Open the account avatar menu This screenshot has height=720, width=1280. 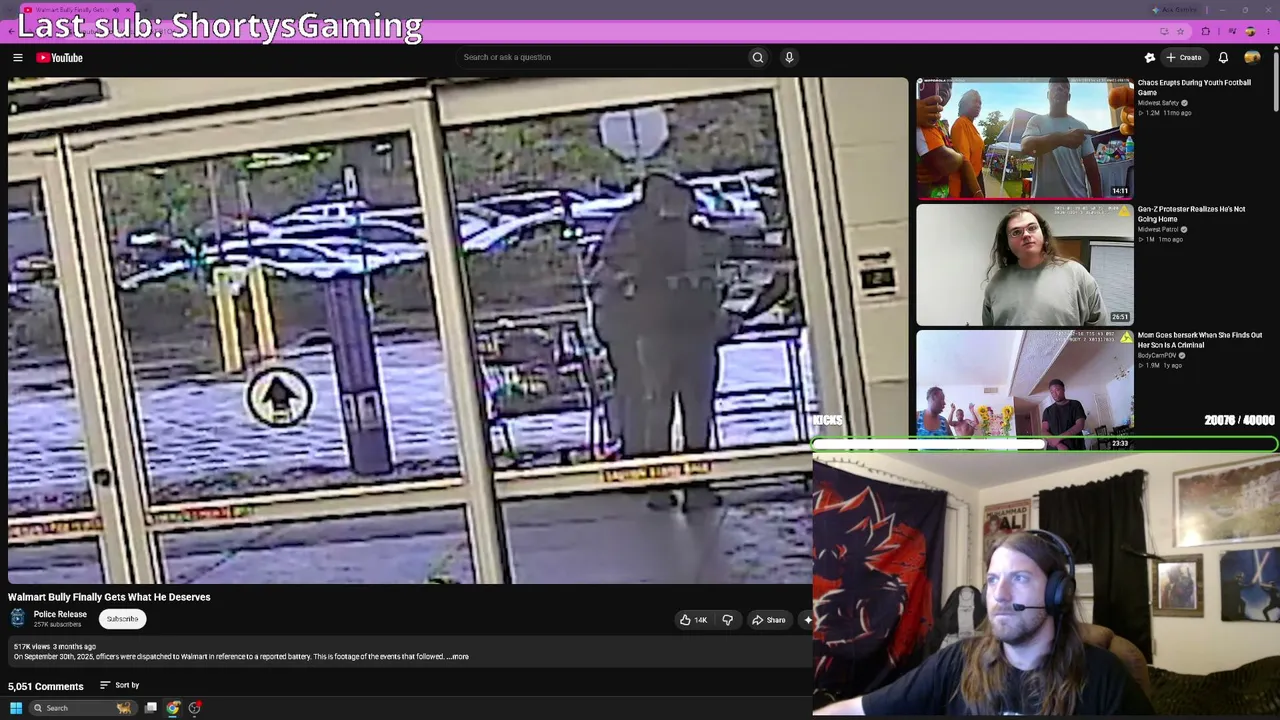pos(1252,58)
